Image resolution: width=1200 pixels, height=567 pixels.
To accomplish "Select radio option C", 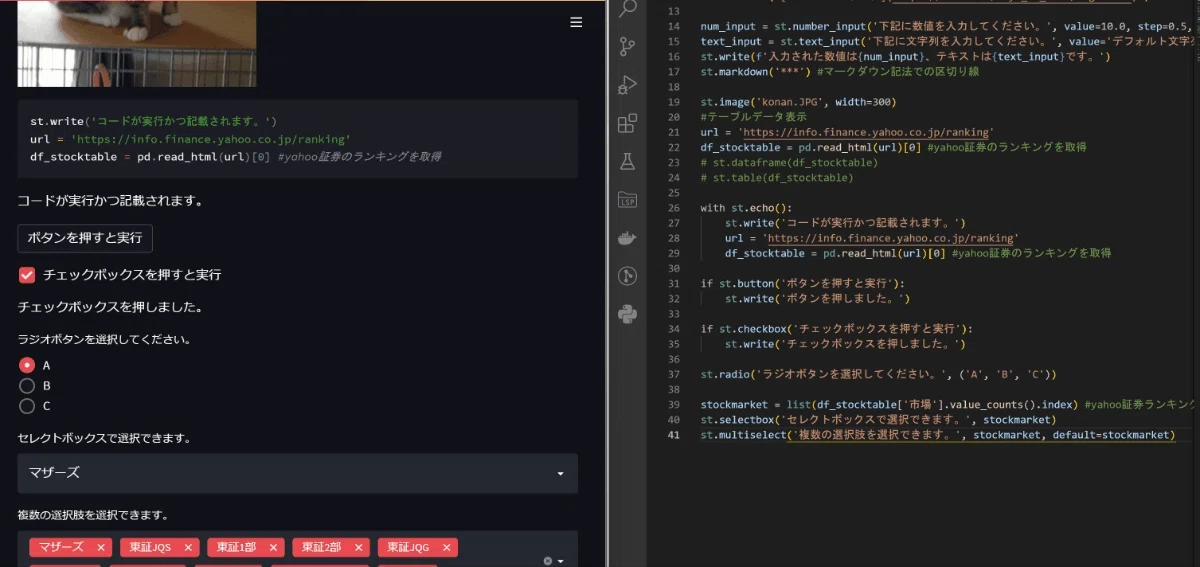I will tap(27, 406).
